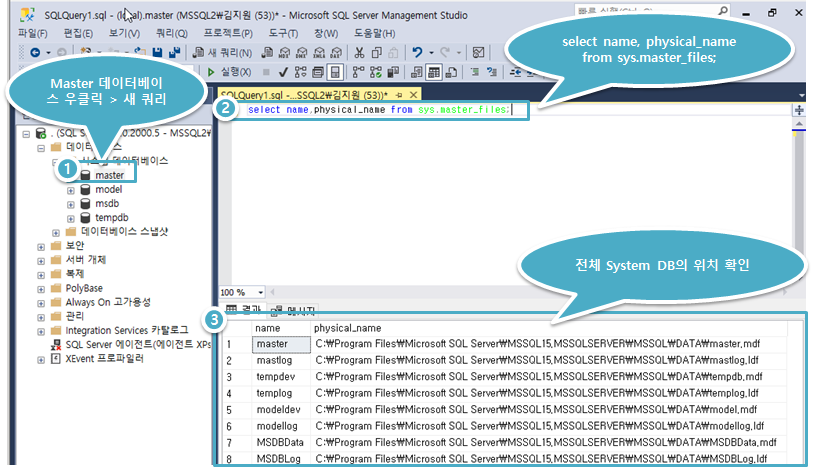The height and width of the screenshot is (467, 813).
Task: Expand the 데이터베이스 스냅샷 folder
Action: pyautogui.click(x=56, y=233)
